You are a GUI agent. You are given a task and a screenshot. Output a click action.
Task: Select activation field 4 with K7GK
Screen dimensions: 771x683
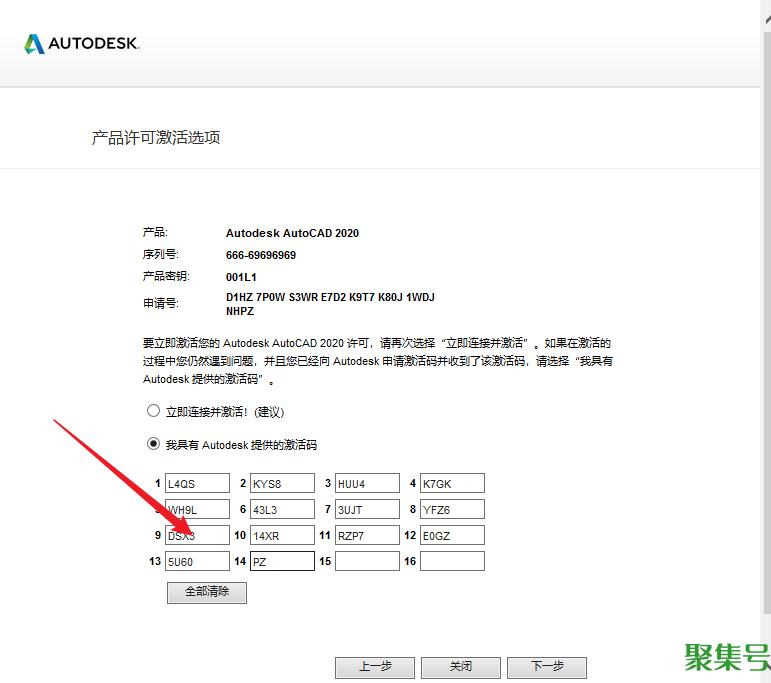(452, 484)
